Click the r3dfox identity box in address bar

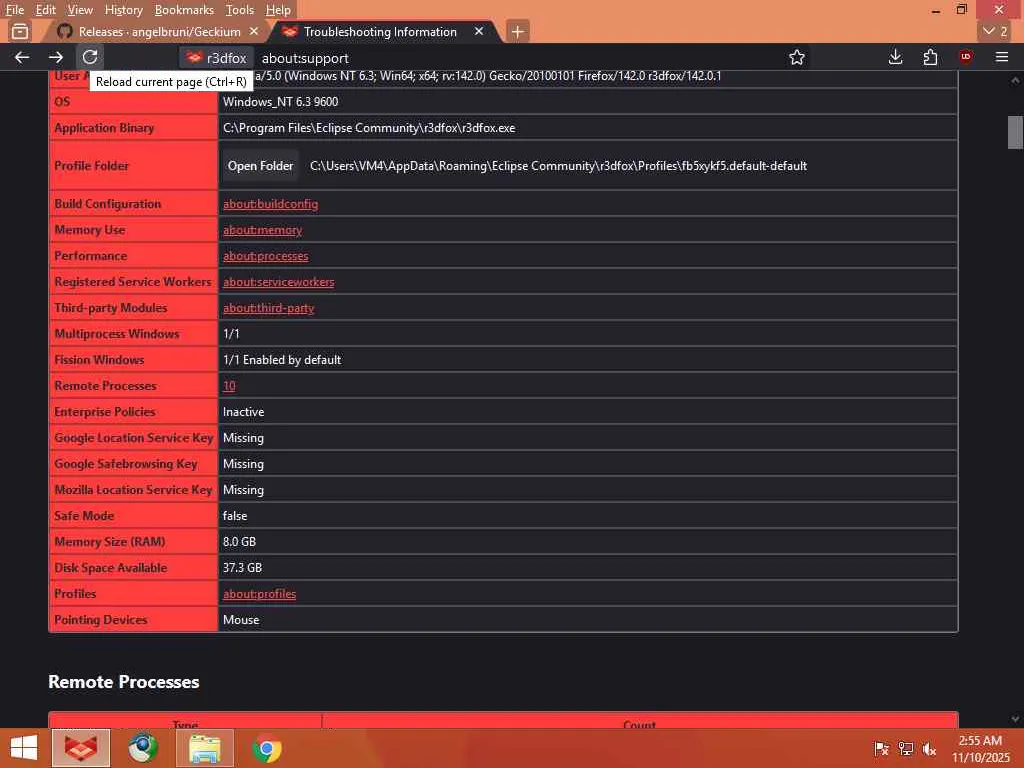(217, 58)
